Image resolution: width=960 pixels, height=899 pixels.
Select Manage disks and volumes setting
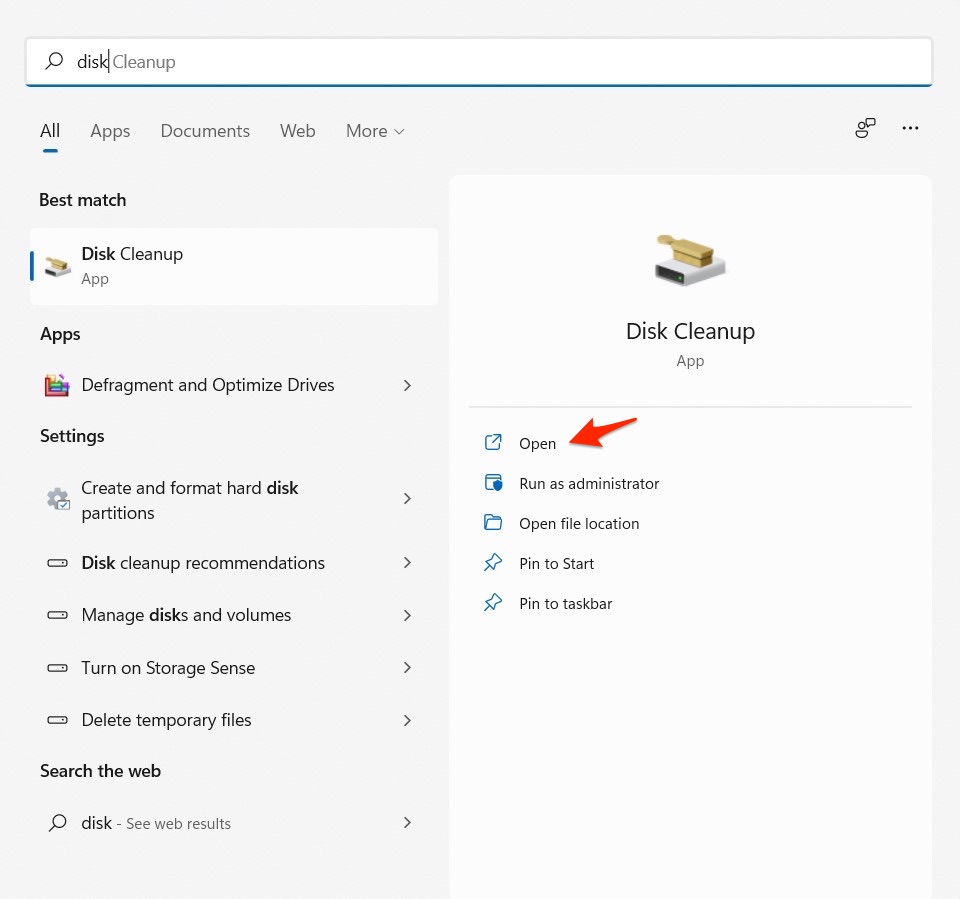(x=186, y=615)
